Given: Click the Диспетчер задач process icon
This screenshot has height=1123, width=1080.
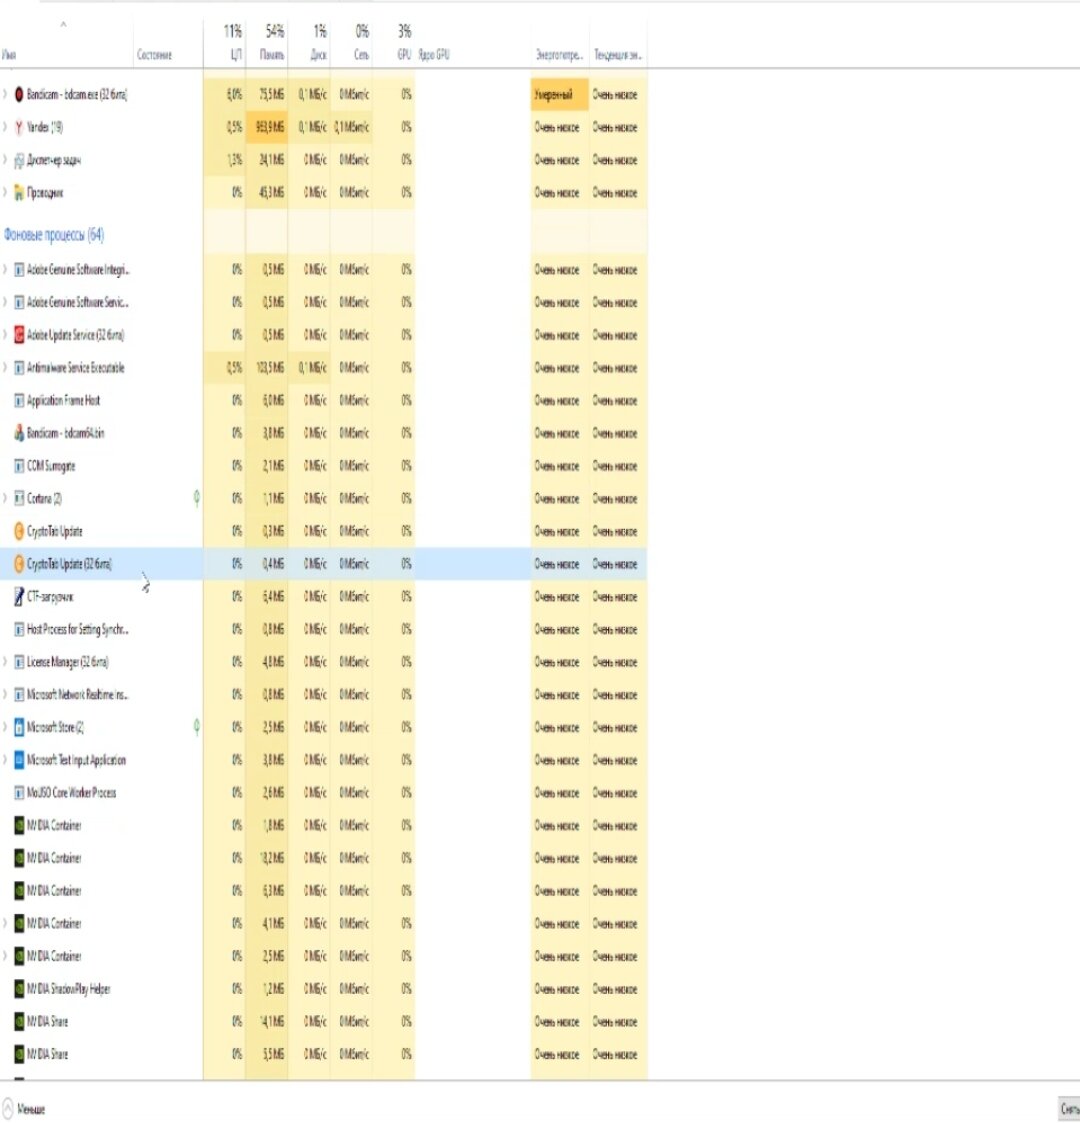Looking at the screenshot, I should 19,160.
